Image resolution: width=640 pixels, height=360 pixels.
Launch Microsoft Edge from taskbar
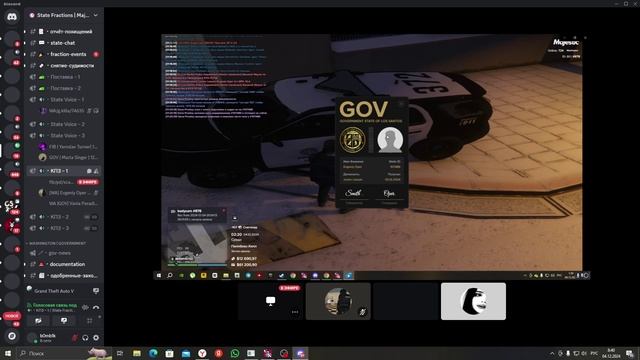tap(153, 353)
